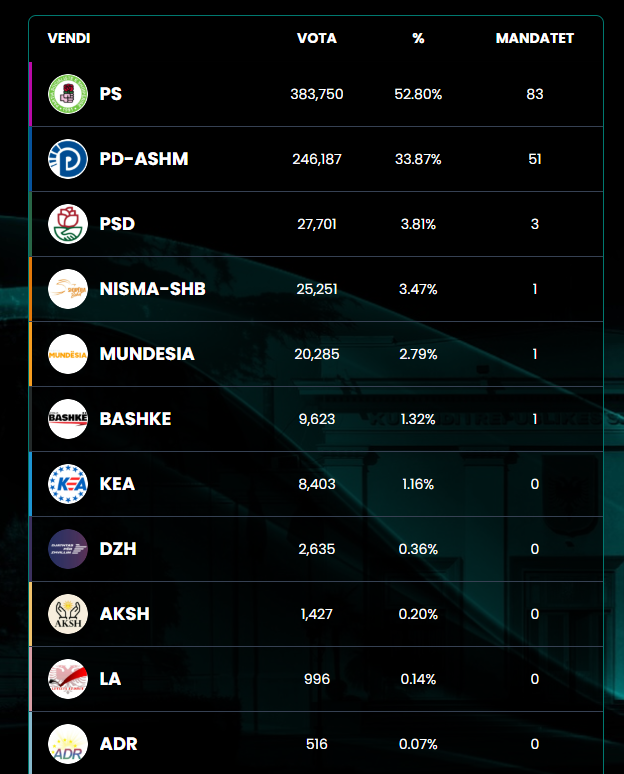624x774 pixels.
Task: Click the PD-ASHM party logo
Action: [68, 159]
